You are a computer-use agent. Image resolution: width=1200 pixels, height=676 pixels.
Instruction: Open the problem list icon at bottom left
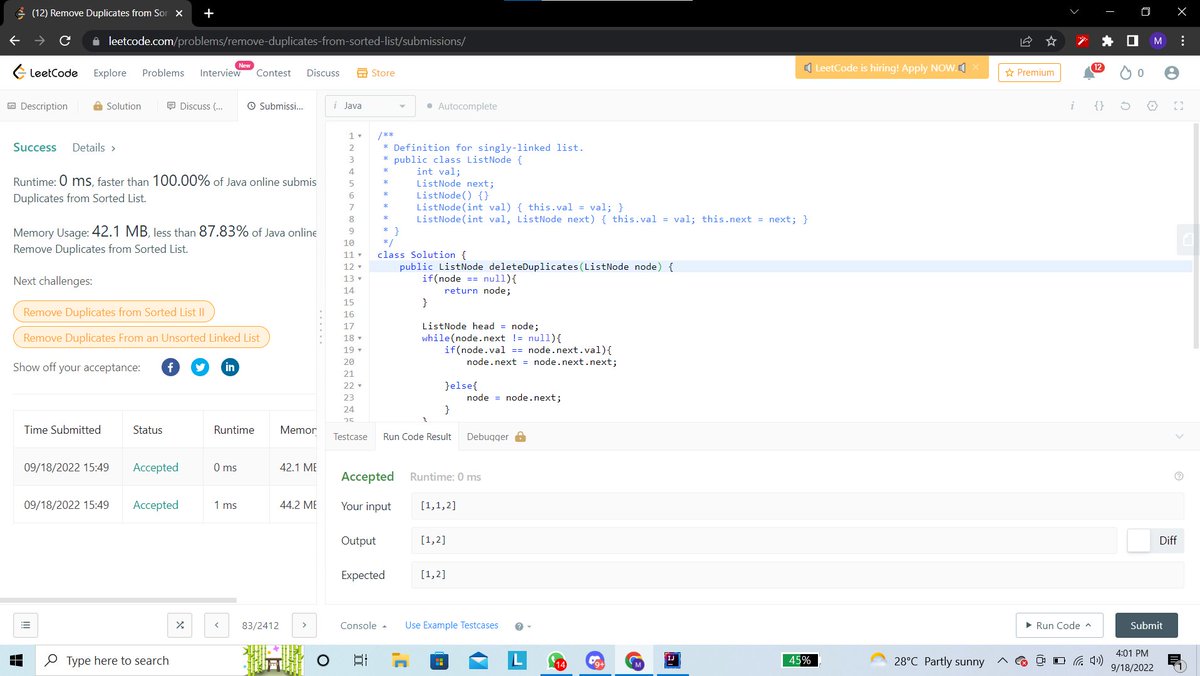click(x=26, y=625)
